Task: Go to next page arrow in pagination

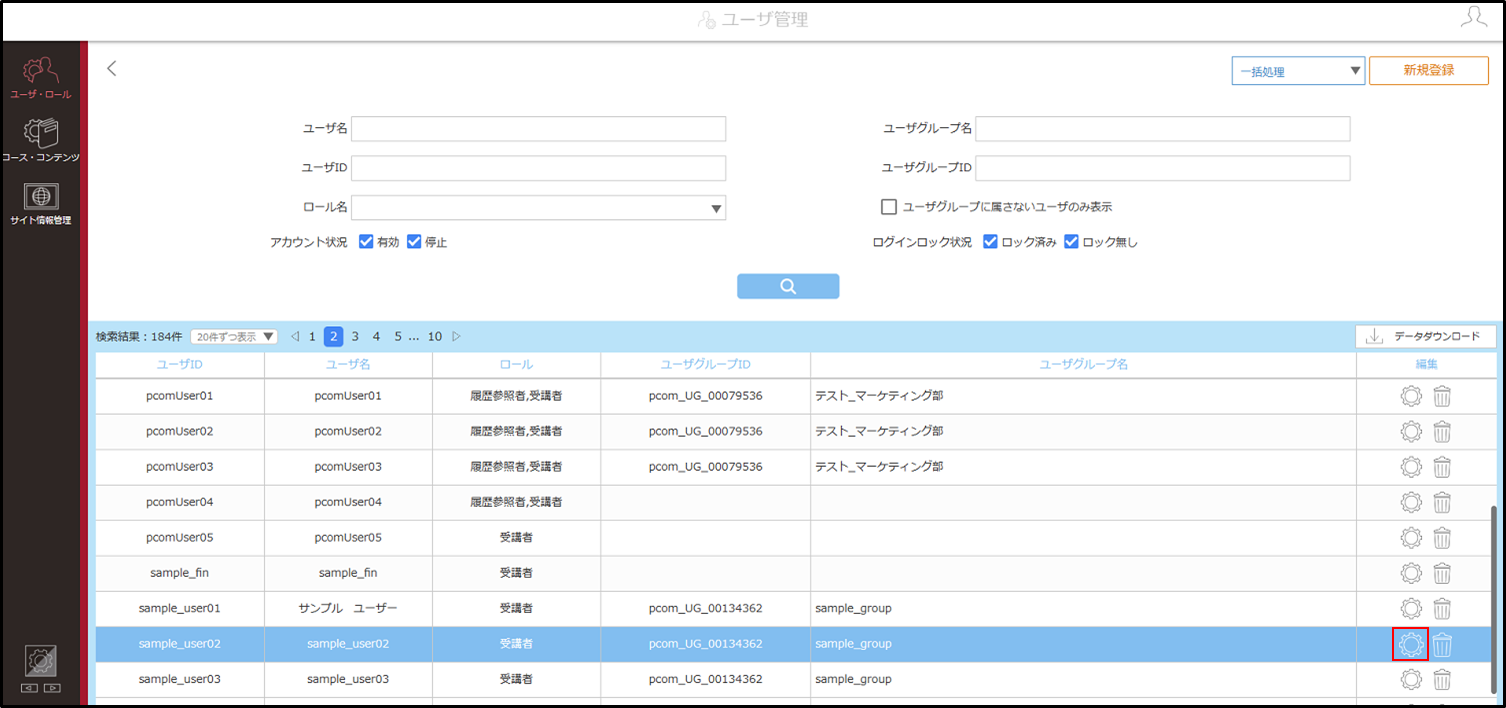Action: [x=457, y=337]
